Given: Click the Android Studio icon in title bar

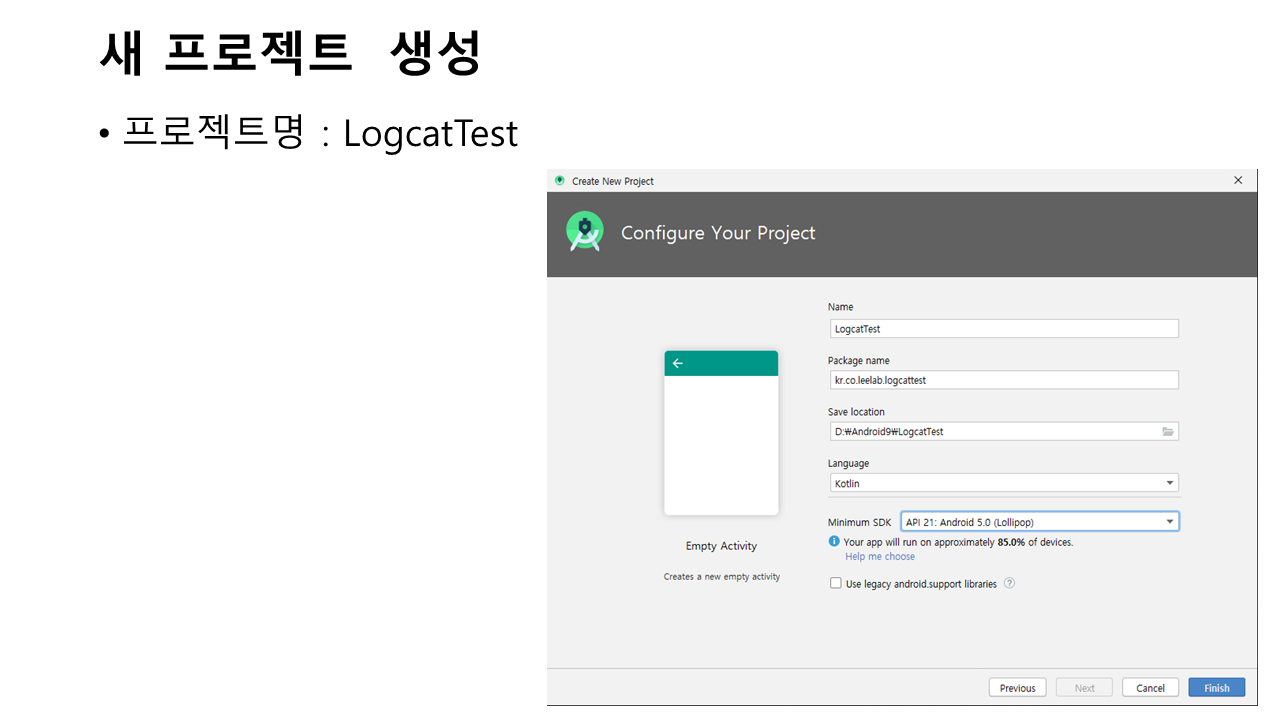Looking at the screenshot, I should (560, 181).
